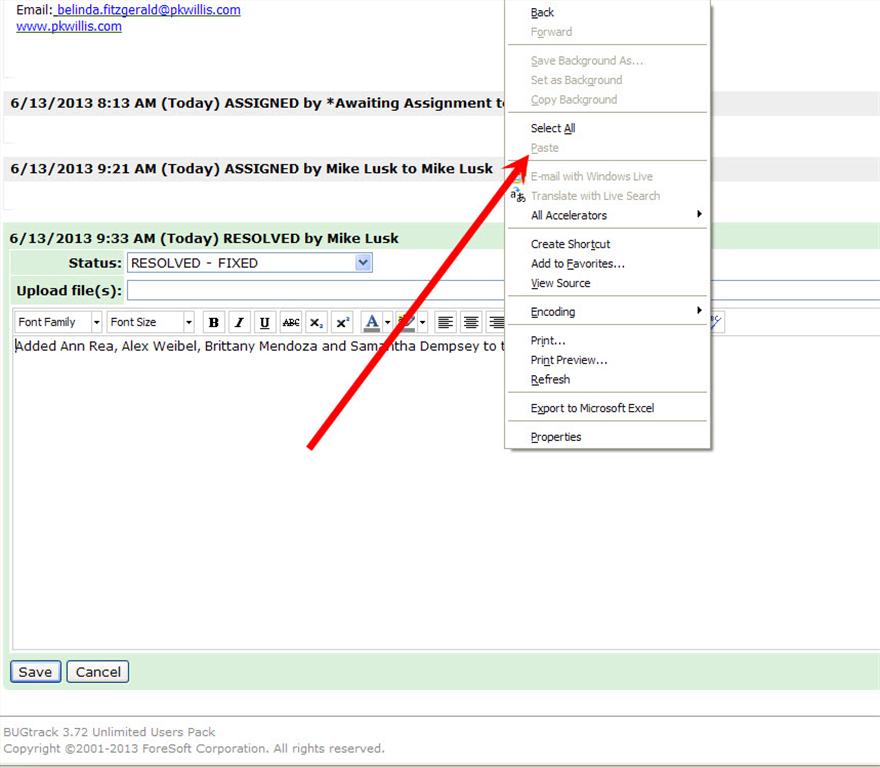880x768 pixels.
Task: Select Export to Microsoft Excel
Action: [592, 408]
